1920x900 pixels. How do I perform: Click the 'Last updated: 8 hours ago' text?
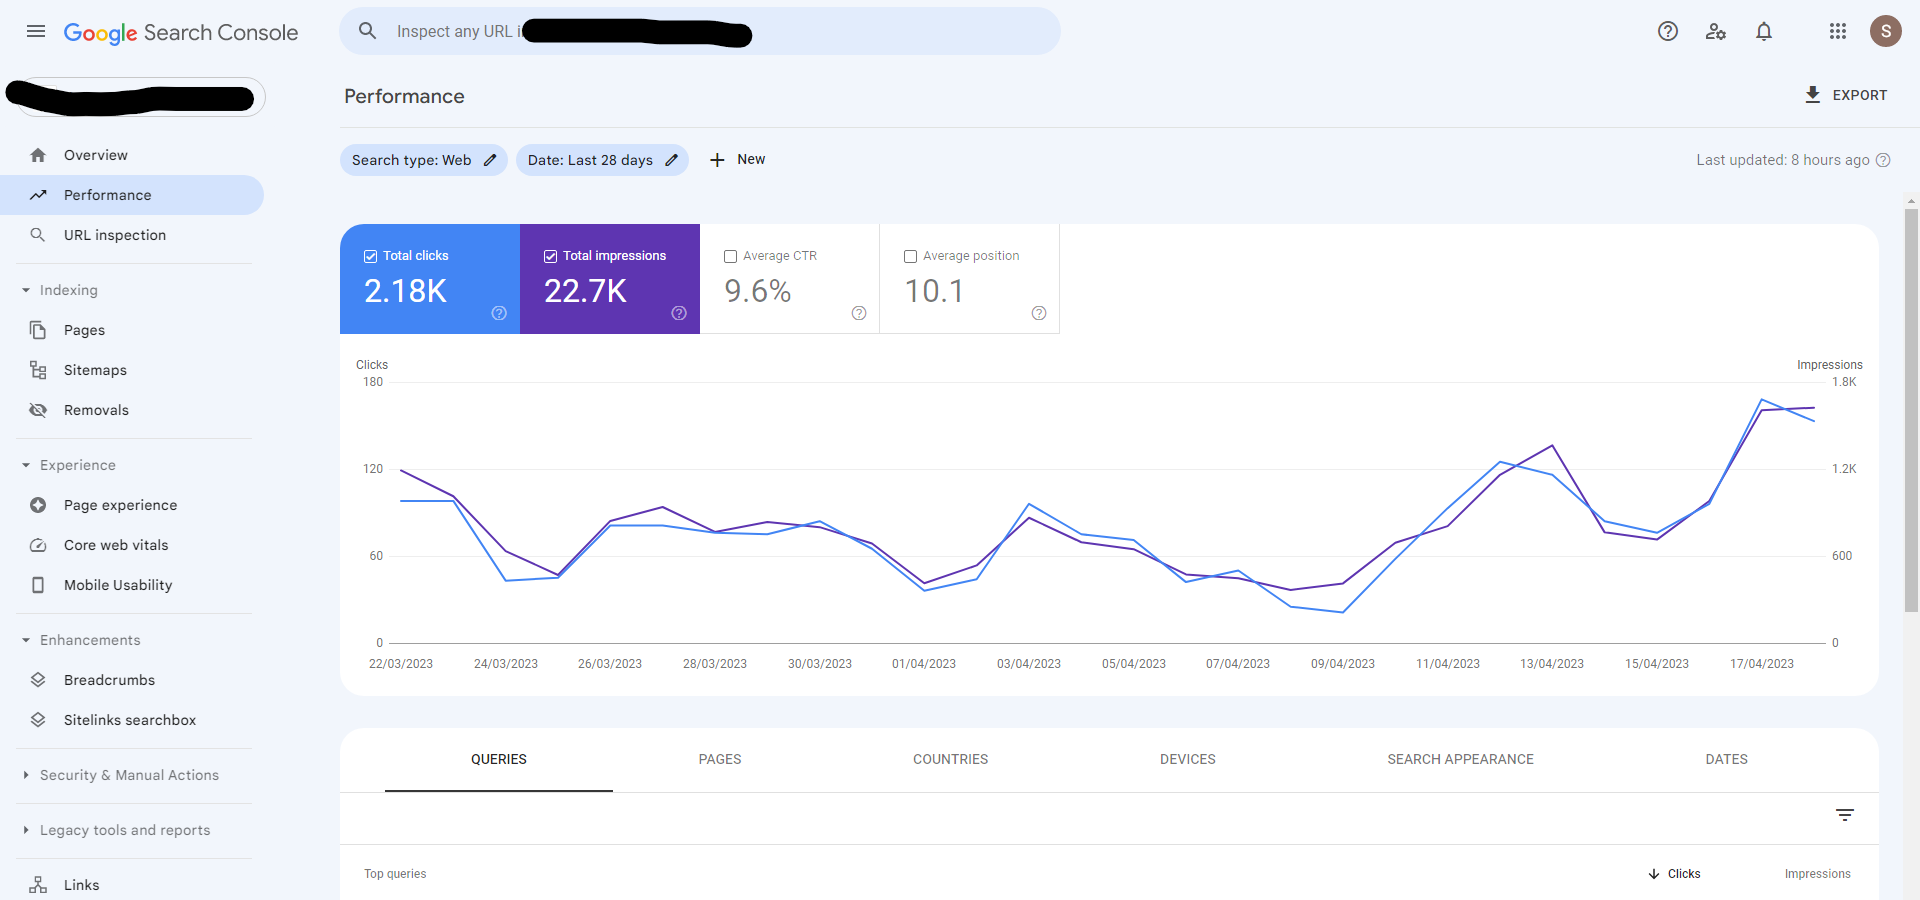[x=1783, y=160]
